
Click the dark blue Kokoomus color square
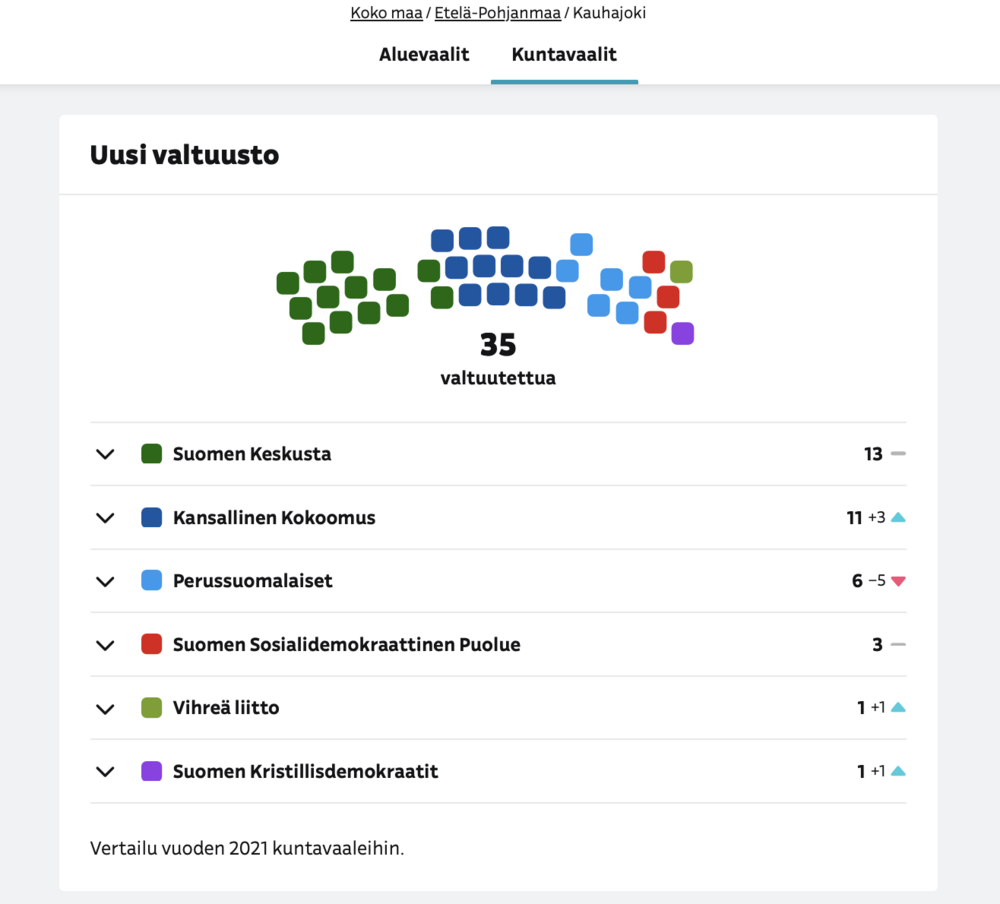click(x=152, y=518)
